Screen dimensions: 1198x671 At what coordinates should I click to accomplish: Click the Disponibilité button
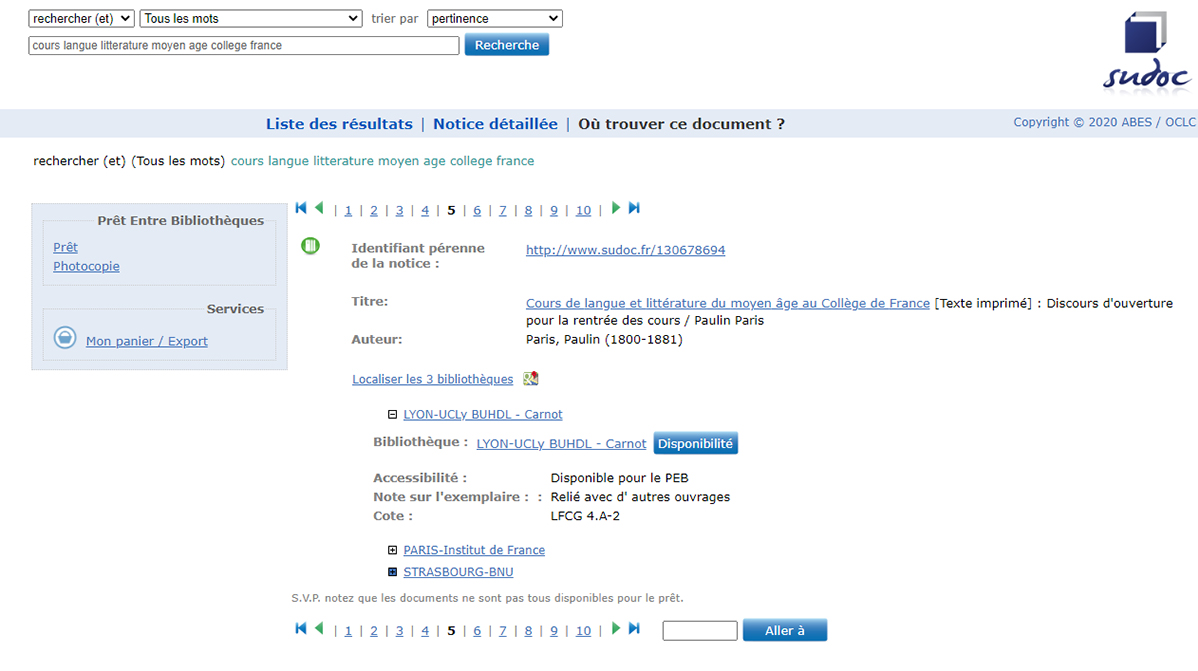coord(695,443)
